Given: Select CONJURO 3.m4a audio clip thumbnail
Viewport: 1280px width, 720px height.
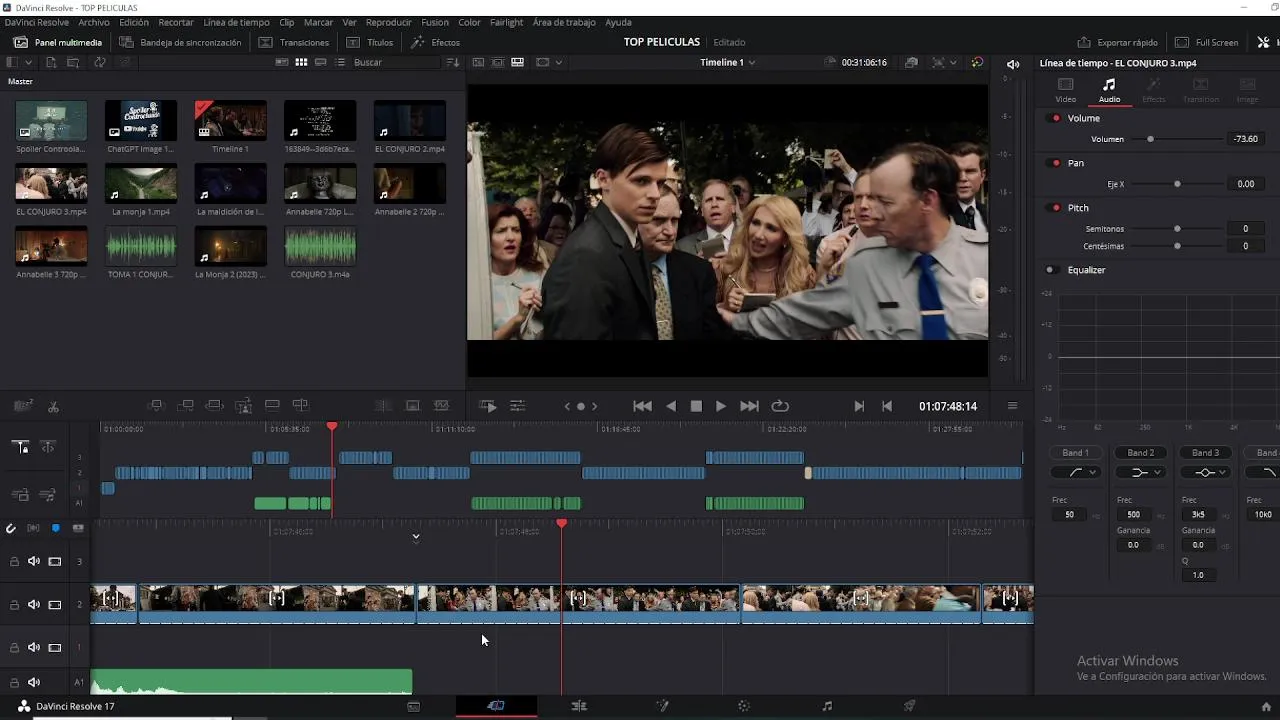Looking at the screenshot, I should tap(320, 246).
